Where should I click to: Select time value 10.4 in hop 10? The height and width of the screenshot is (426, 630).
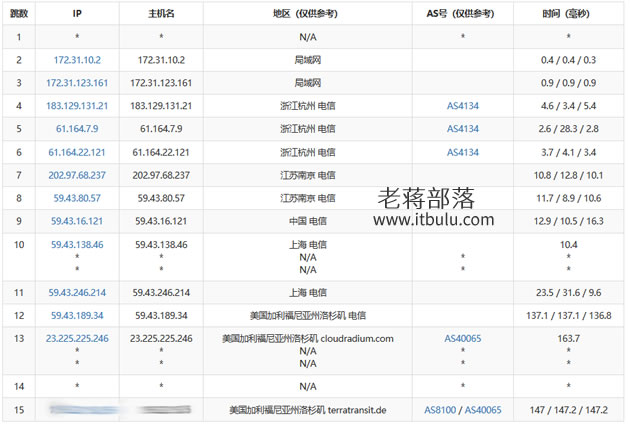coord(569,244)
